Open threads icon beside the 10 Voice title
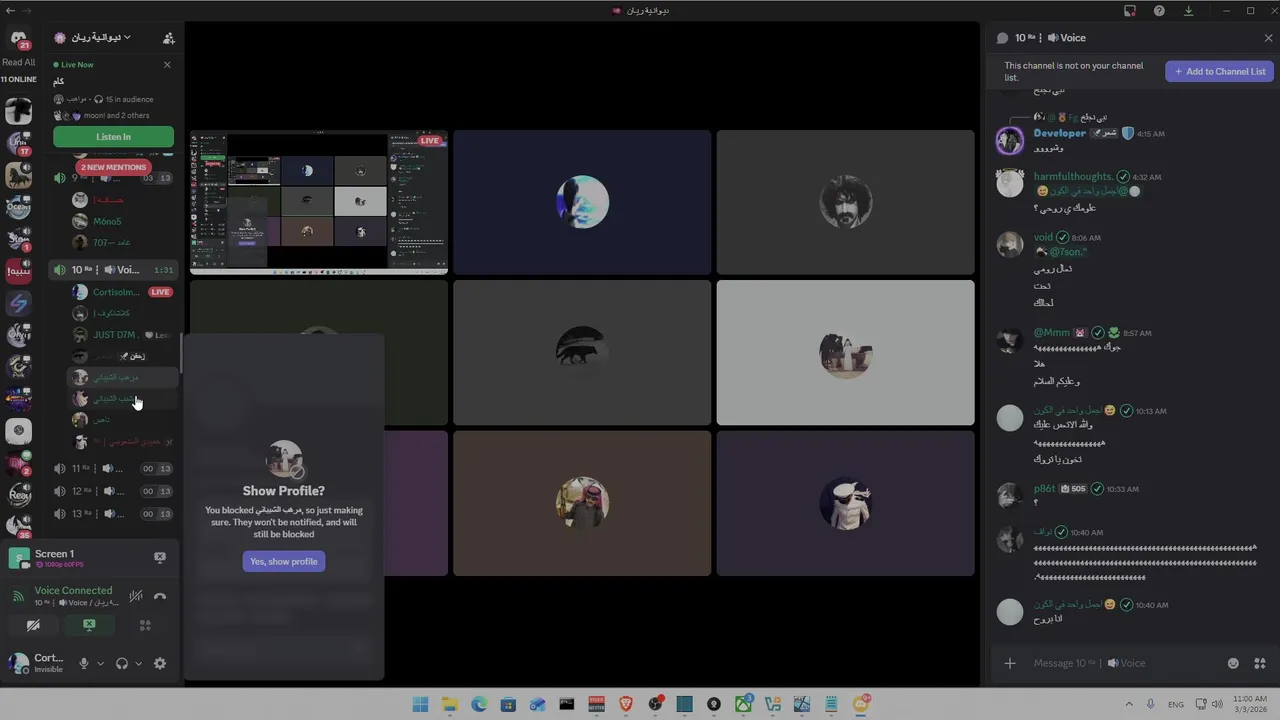Image resolution: width=1280 pixels, height=720 pixels. coord(1002,38)
